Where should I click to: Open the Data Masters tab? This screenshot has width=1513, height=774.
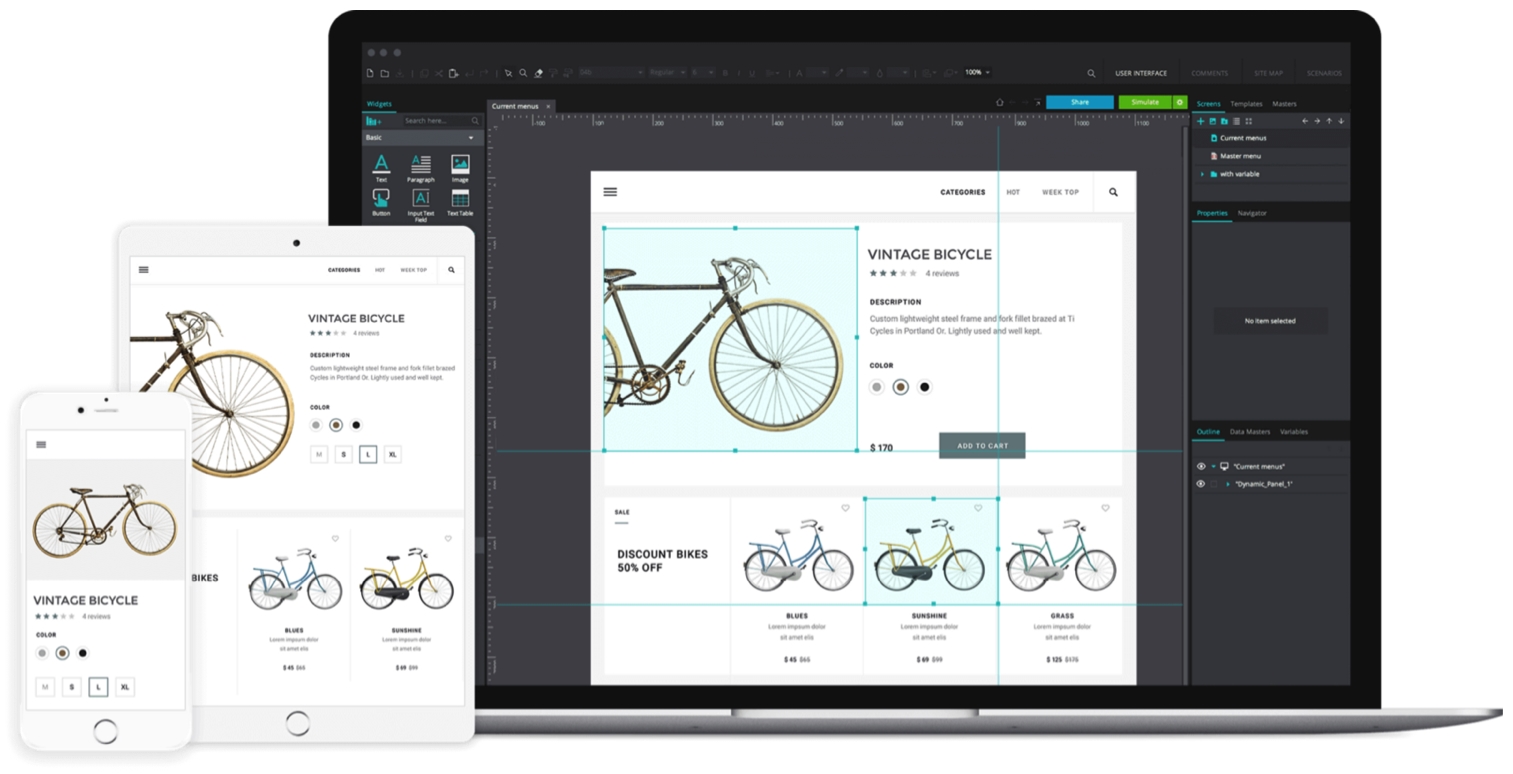pos(1249,432)
